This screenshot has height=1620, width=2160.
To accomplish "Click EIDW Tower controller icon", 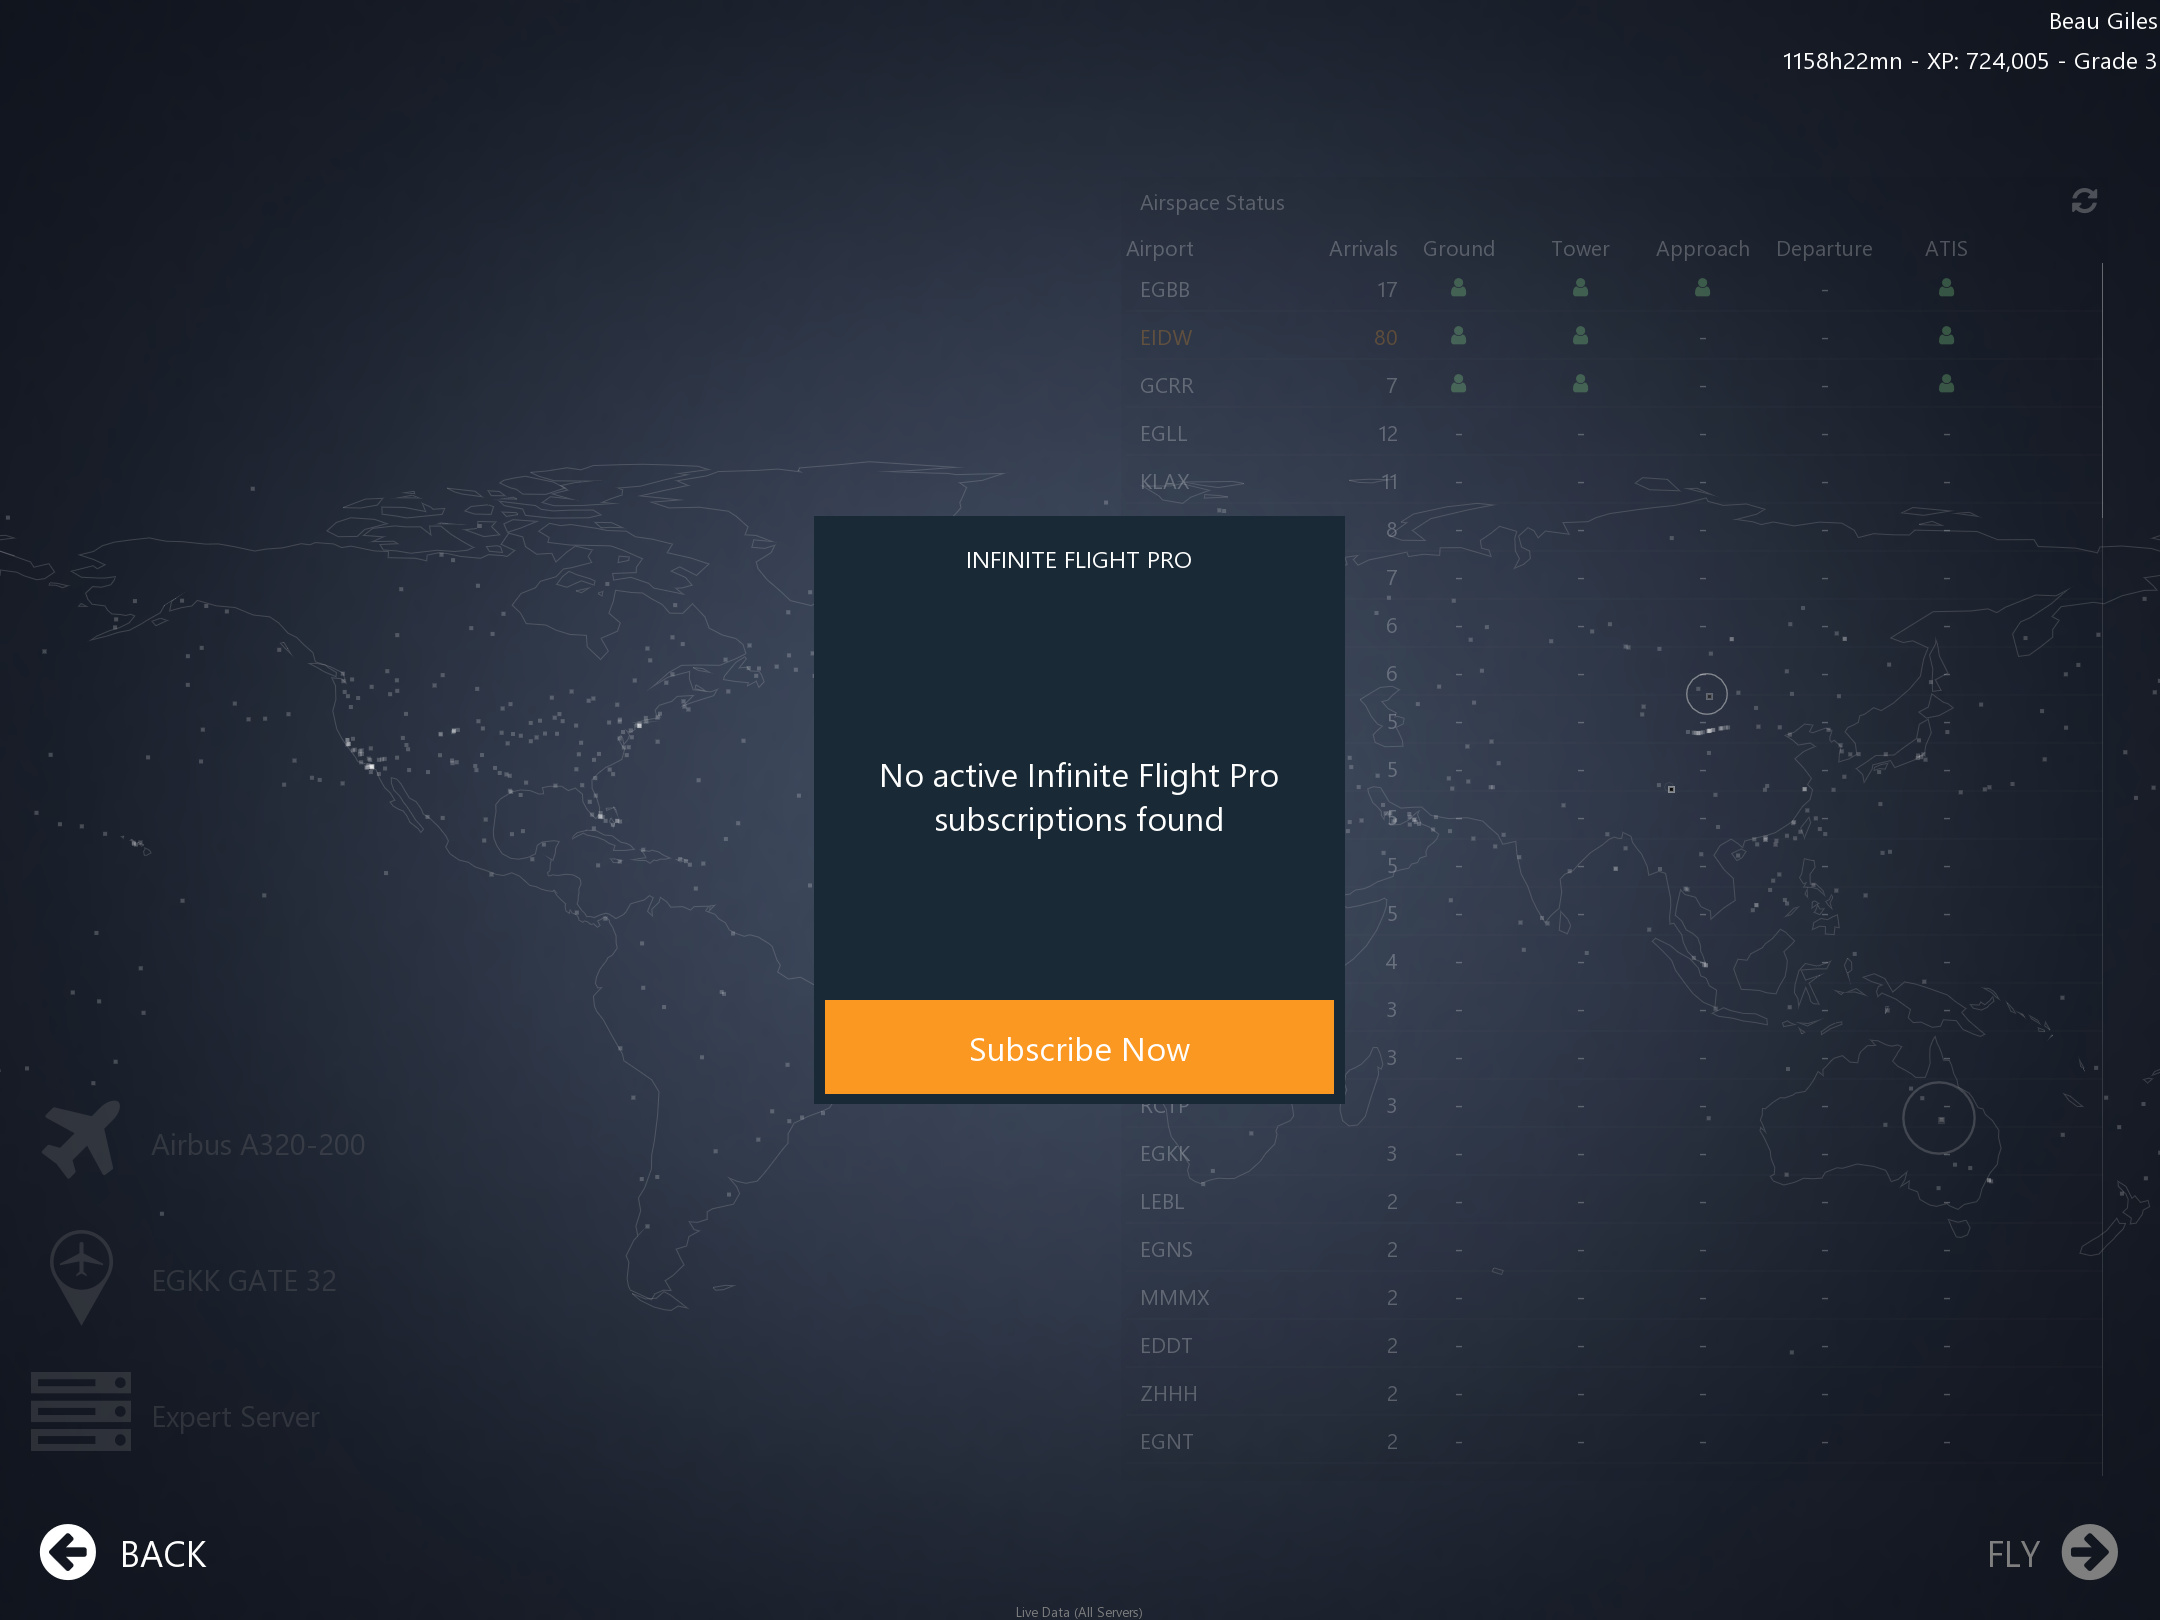I will pos(1580,336).
